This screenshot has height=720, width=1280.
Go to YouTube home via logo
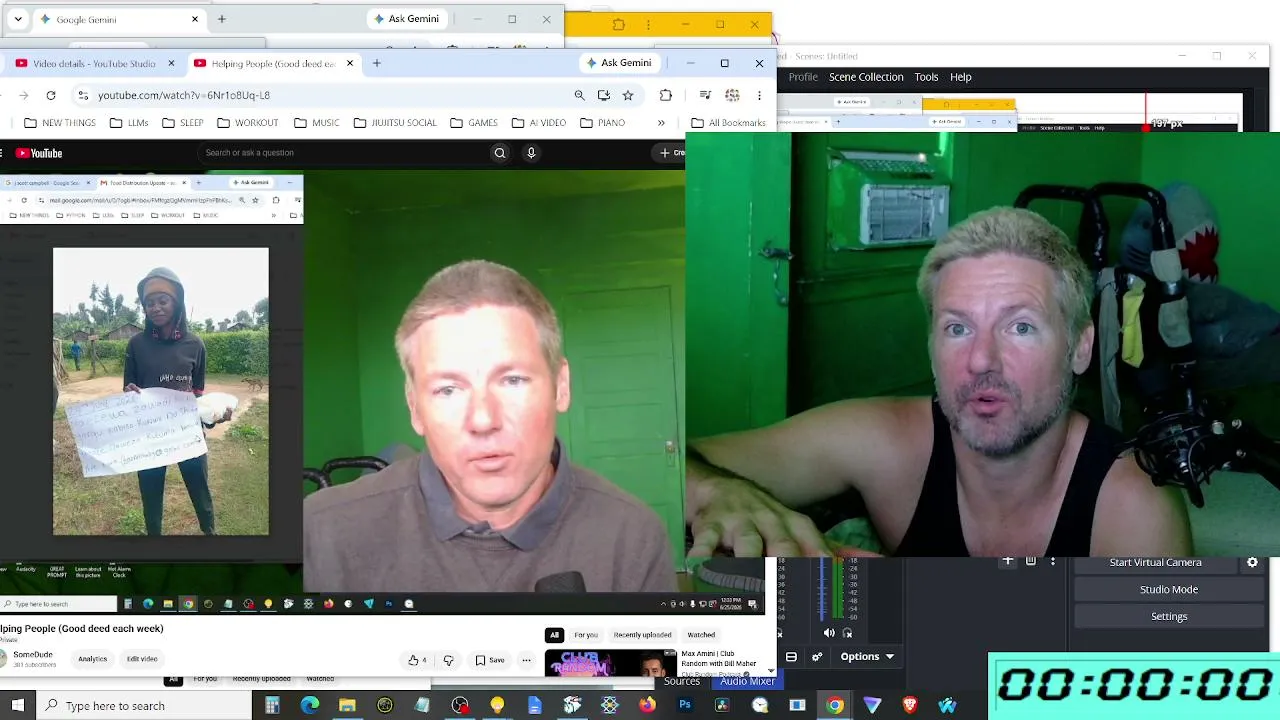click(x=39, y=153)
